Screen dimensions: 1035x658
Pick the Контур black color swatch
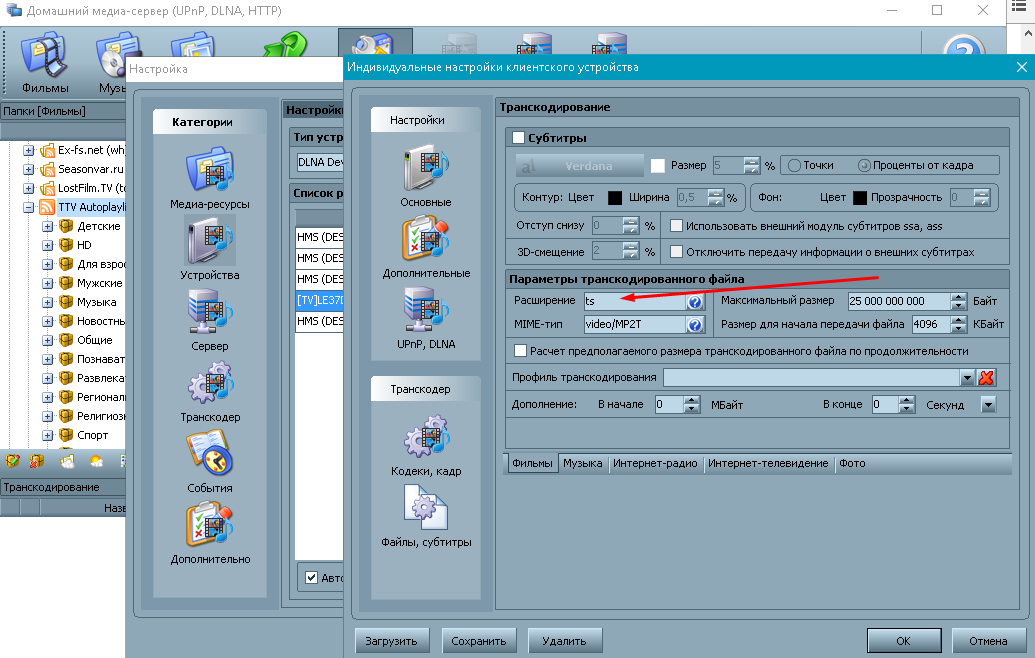tap(616, 198)
